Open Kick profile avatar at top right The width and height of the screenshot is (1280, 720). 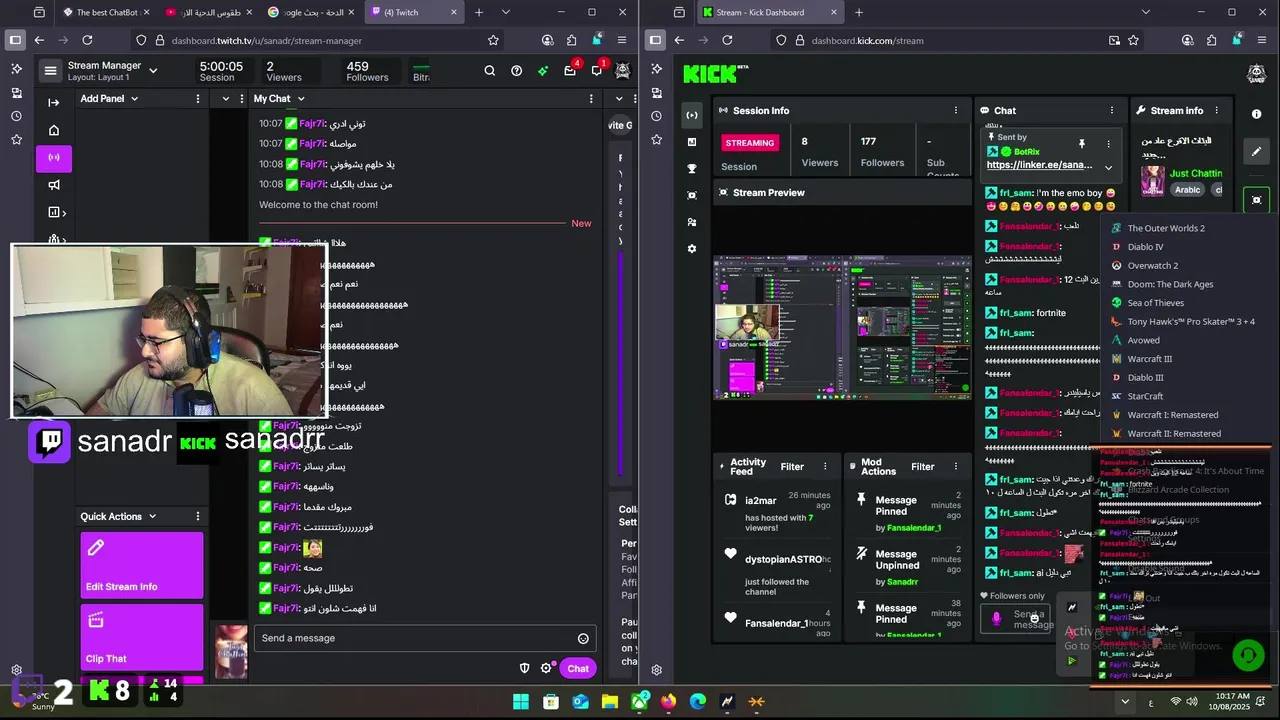(1257, 73)
